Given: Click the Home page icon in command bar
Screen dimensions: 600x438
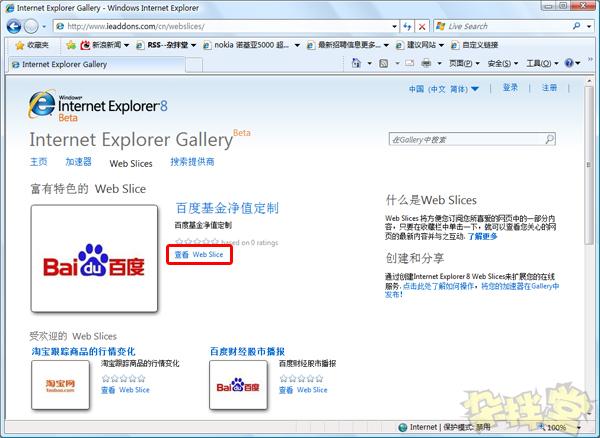Looking at the screenshot, I should coord(356,63).
